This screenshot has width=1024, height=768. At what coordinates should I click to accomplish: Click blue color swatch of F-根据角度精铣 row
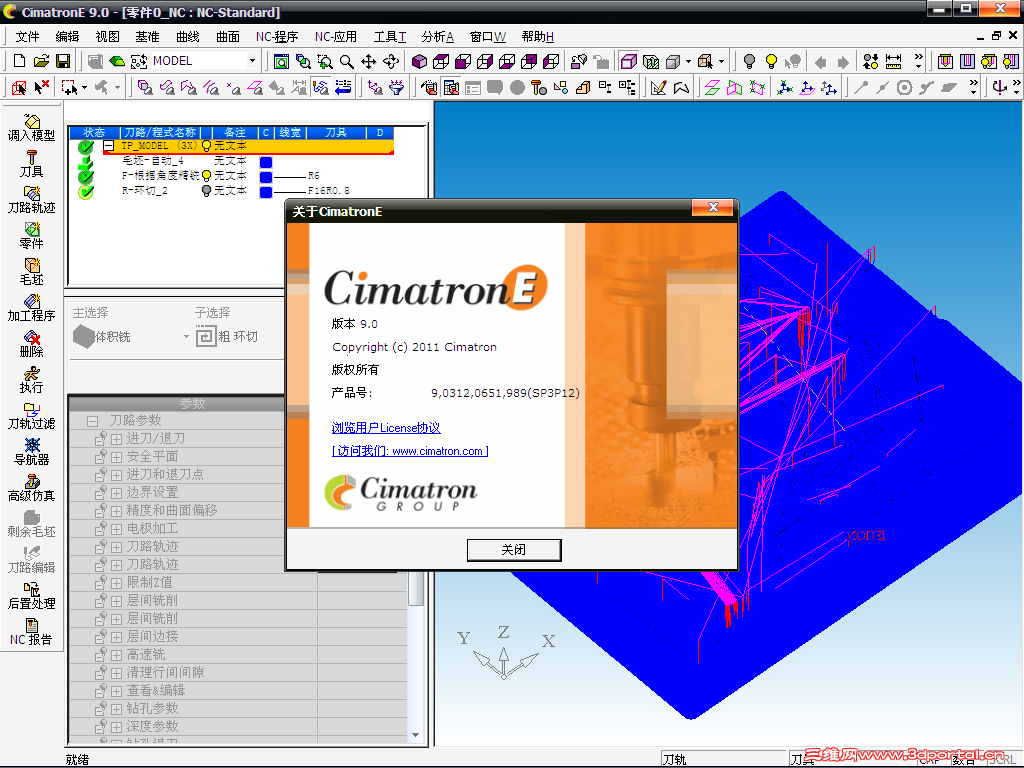click(266, 177)
